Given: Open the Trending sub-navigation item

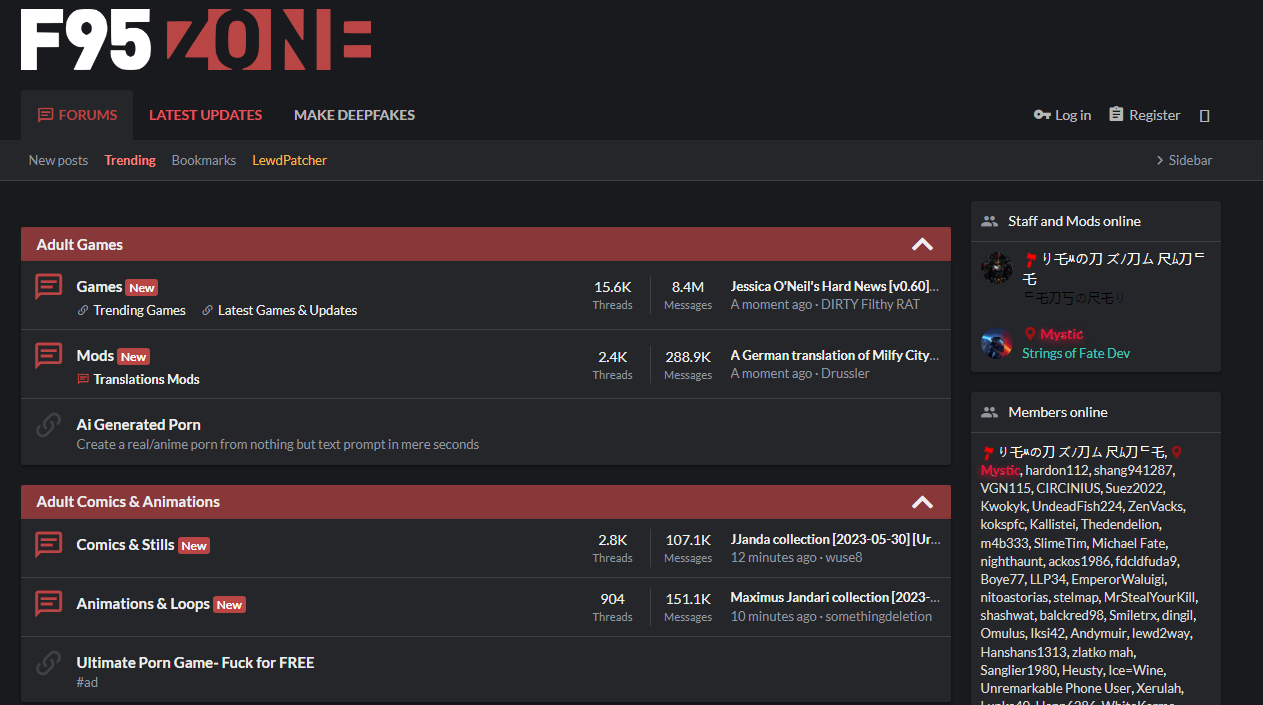Looking at the screenshot, I should pos(130,160).
